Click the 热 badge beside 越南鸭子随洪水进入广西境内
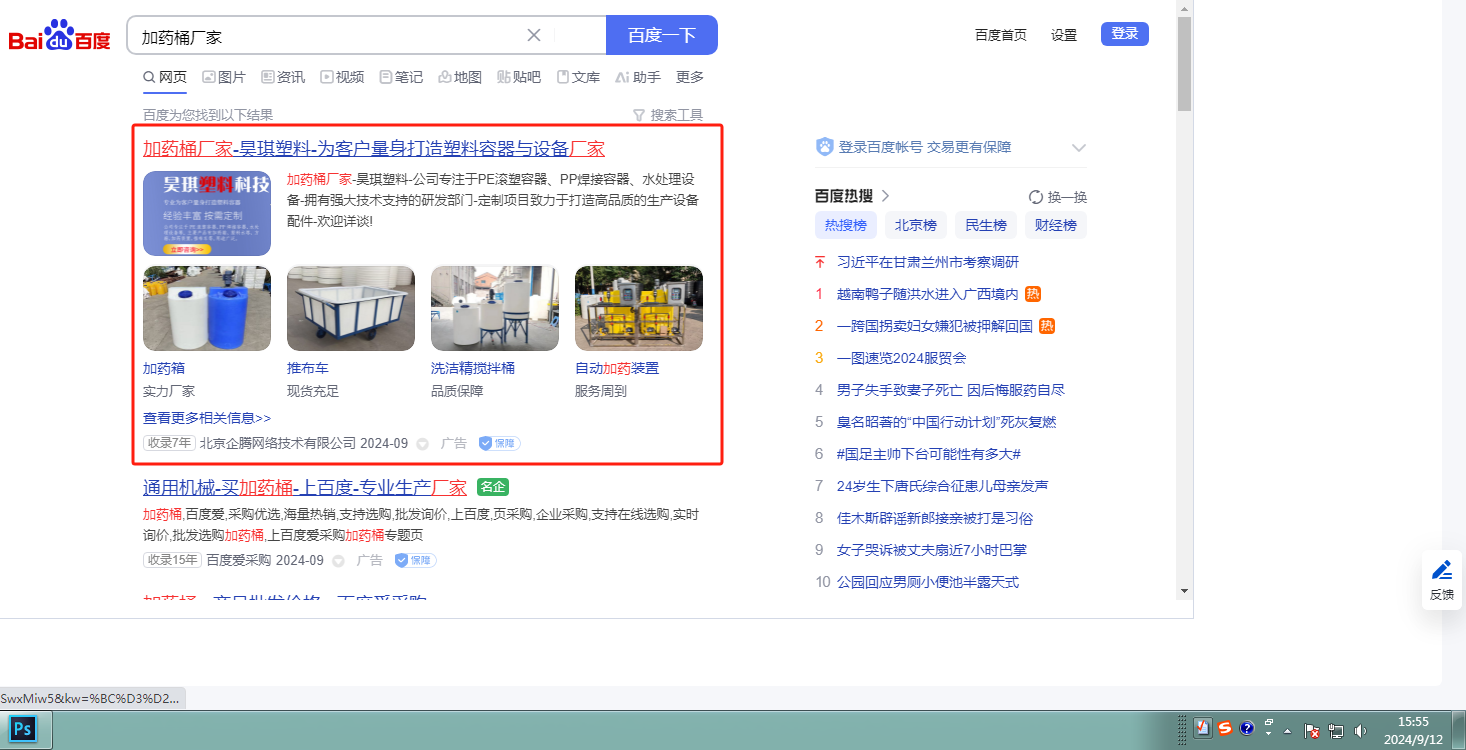 1033,294
